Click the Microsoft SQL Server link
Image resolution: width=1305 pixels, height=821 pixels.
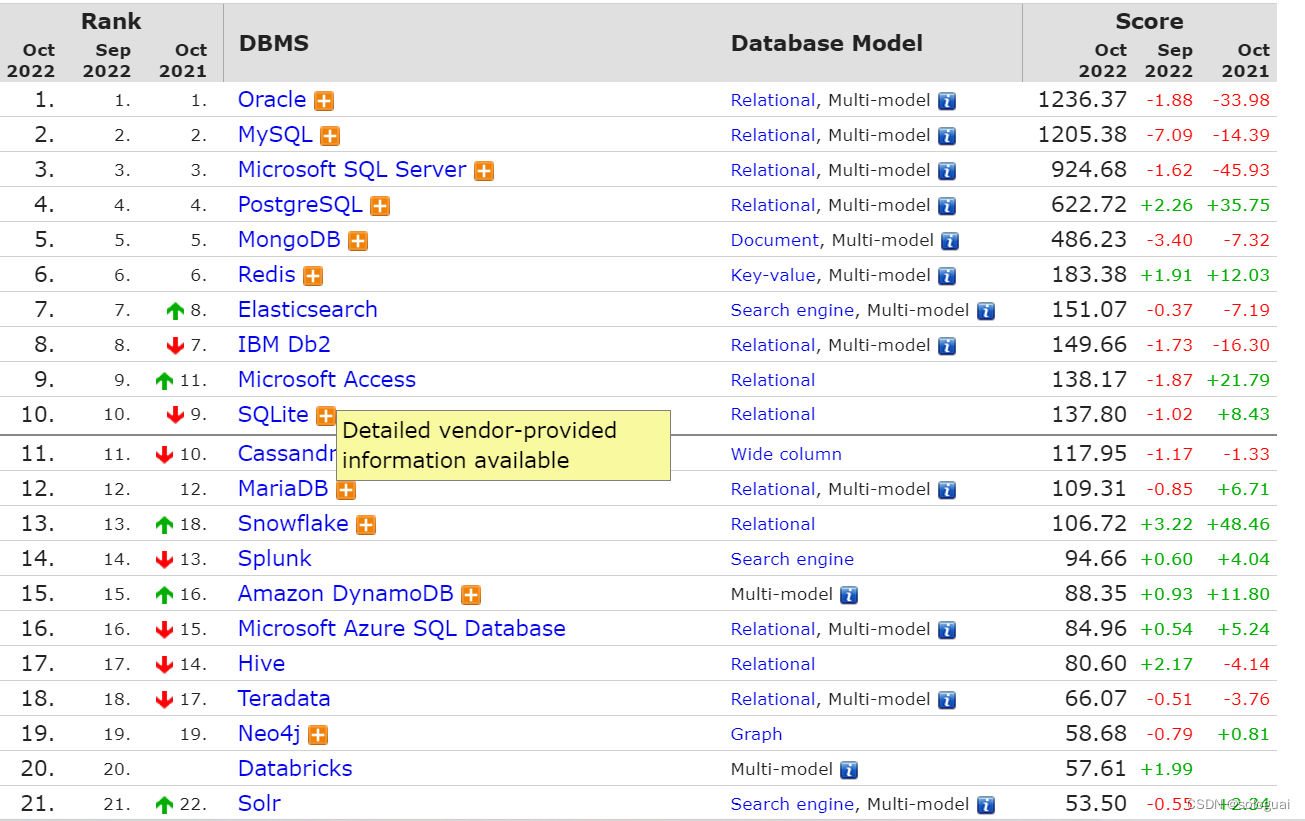click(351, 170)
